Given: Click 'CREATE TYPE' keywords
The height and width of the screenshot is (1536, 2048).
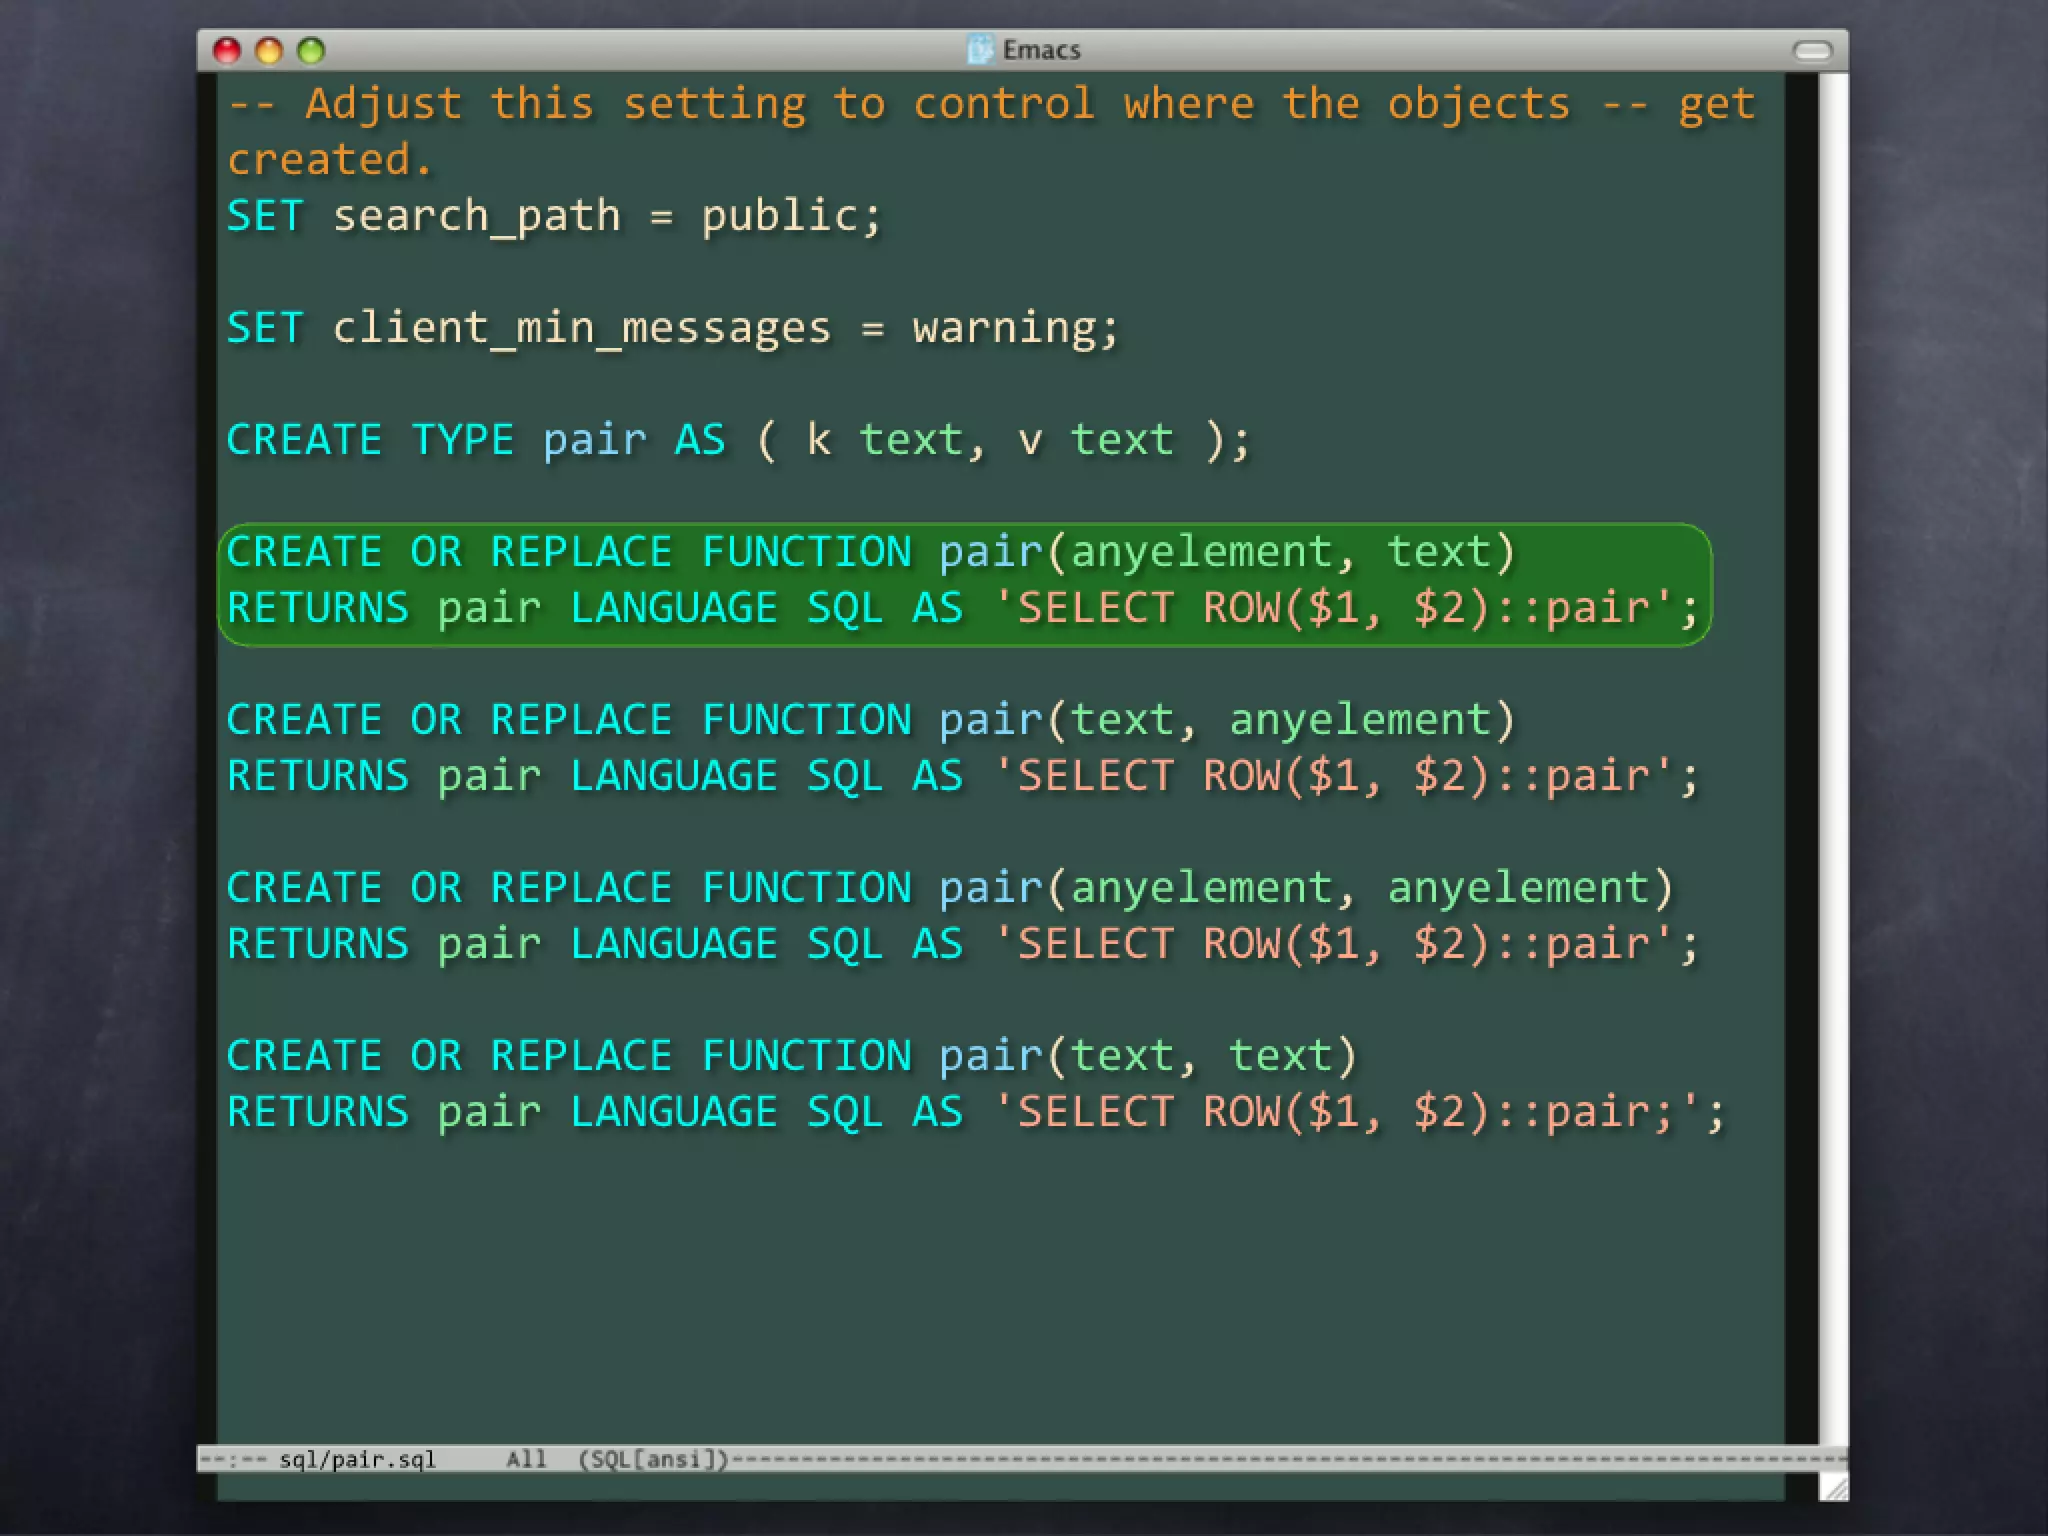Looking at the screenshot, I should click(370, 440).
